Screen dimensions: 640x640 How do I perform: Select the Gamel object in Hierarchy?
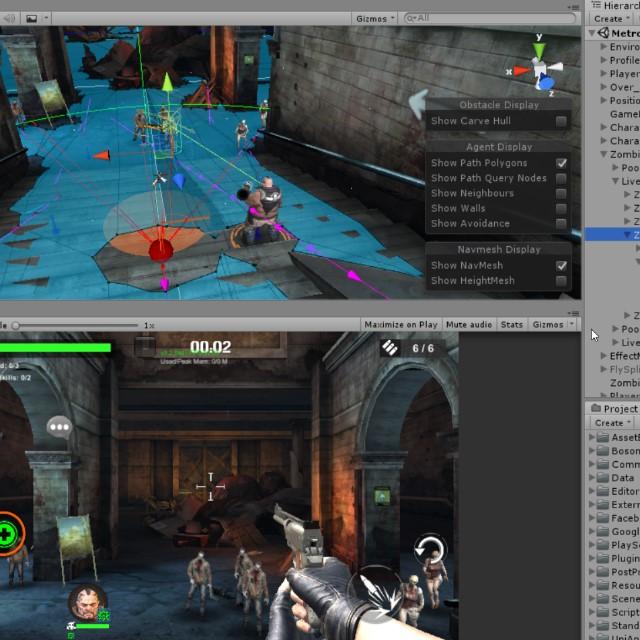[624, 114]
